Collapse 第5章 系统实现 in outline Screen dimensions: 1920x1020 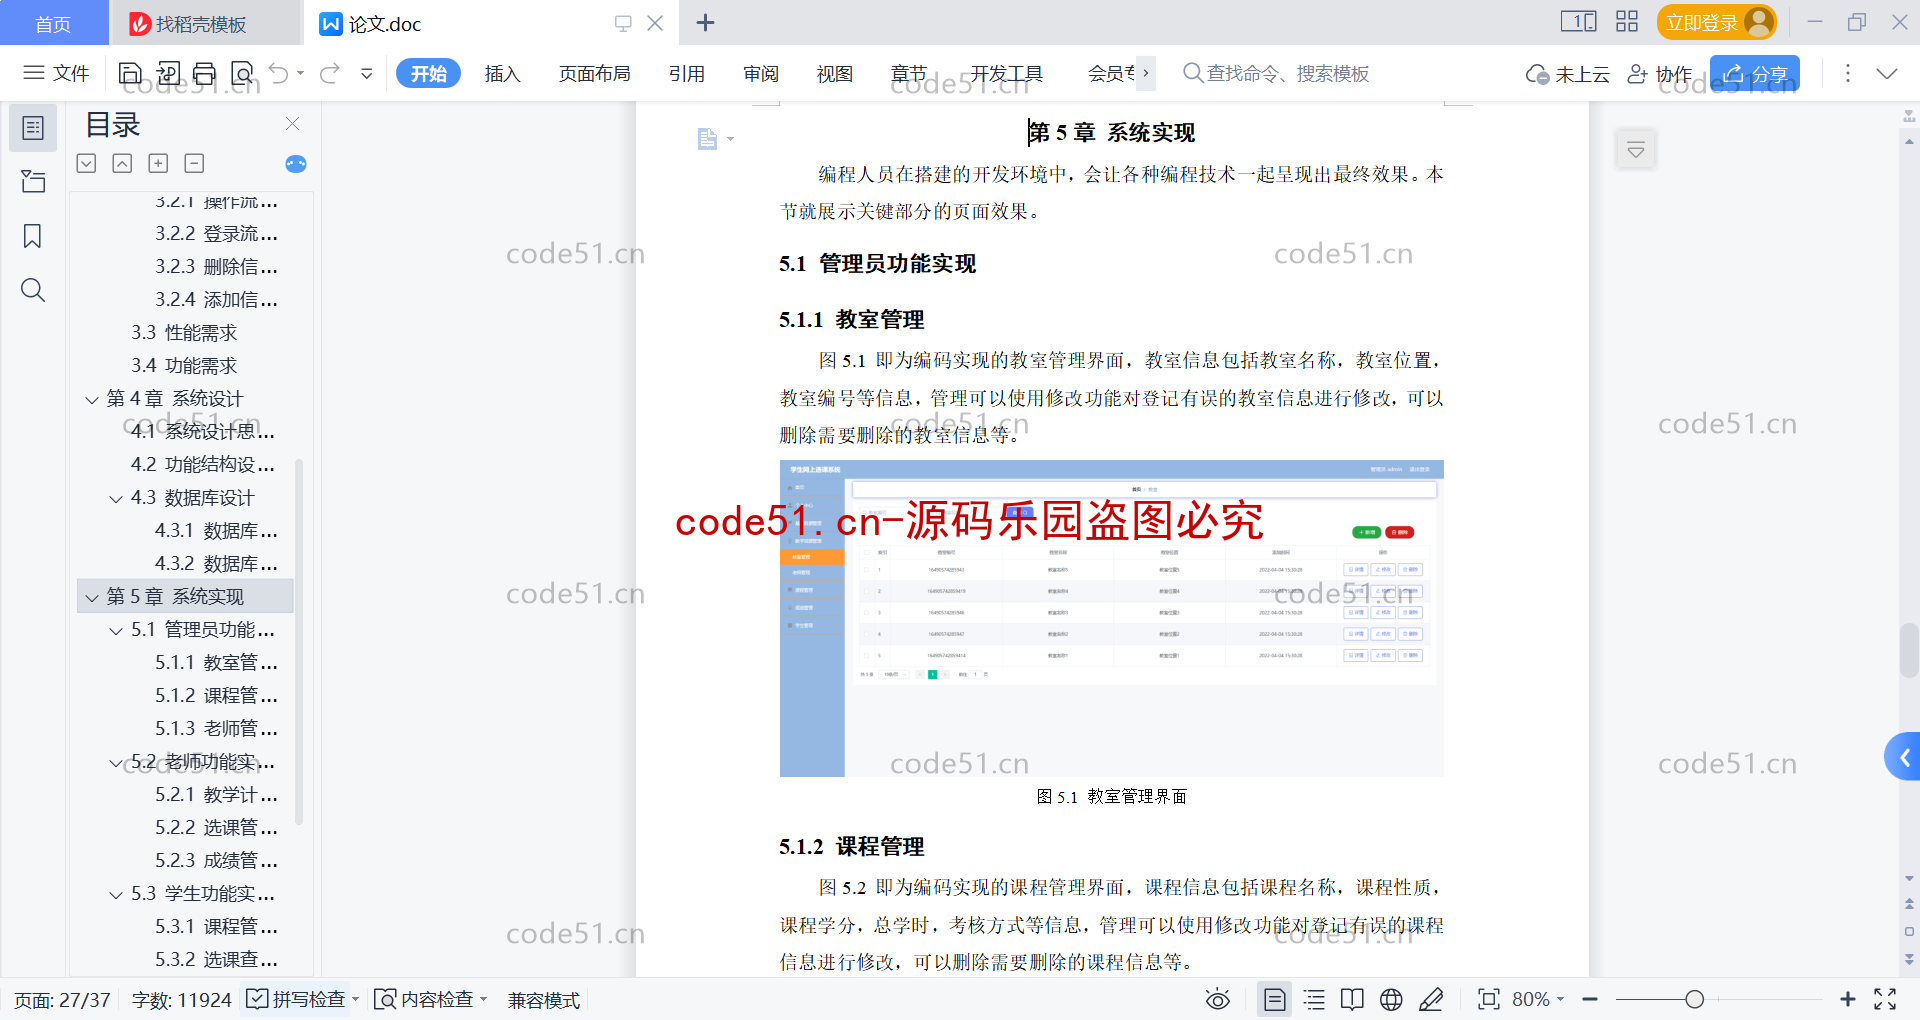[92, 598]
